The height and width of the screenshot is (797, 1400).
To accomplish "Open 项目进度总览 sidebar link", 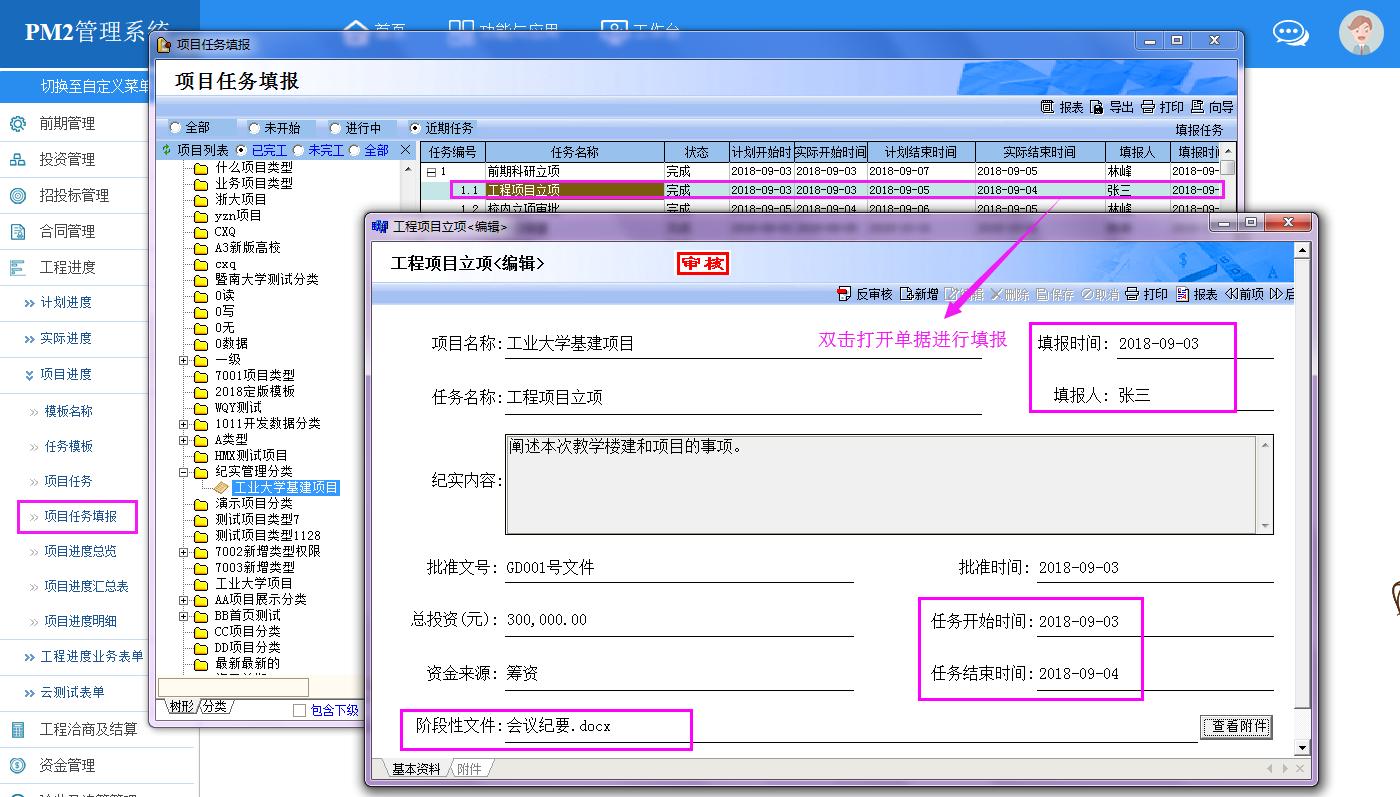I will pos(80,551).
